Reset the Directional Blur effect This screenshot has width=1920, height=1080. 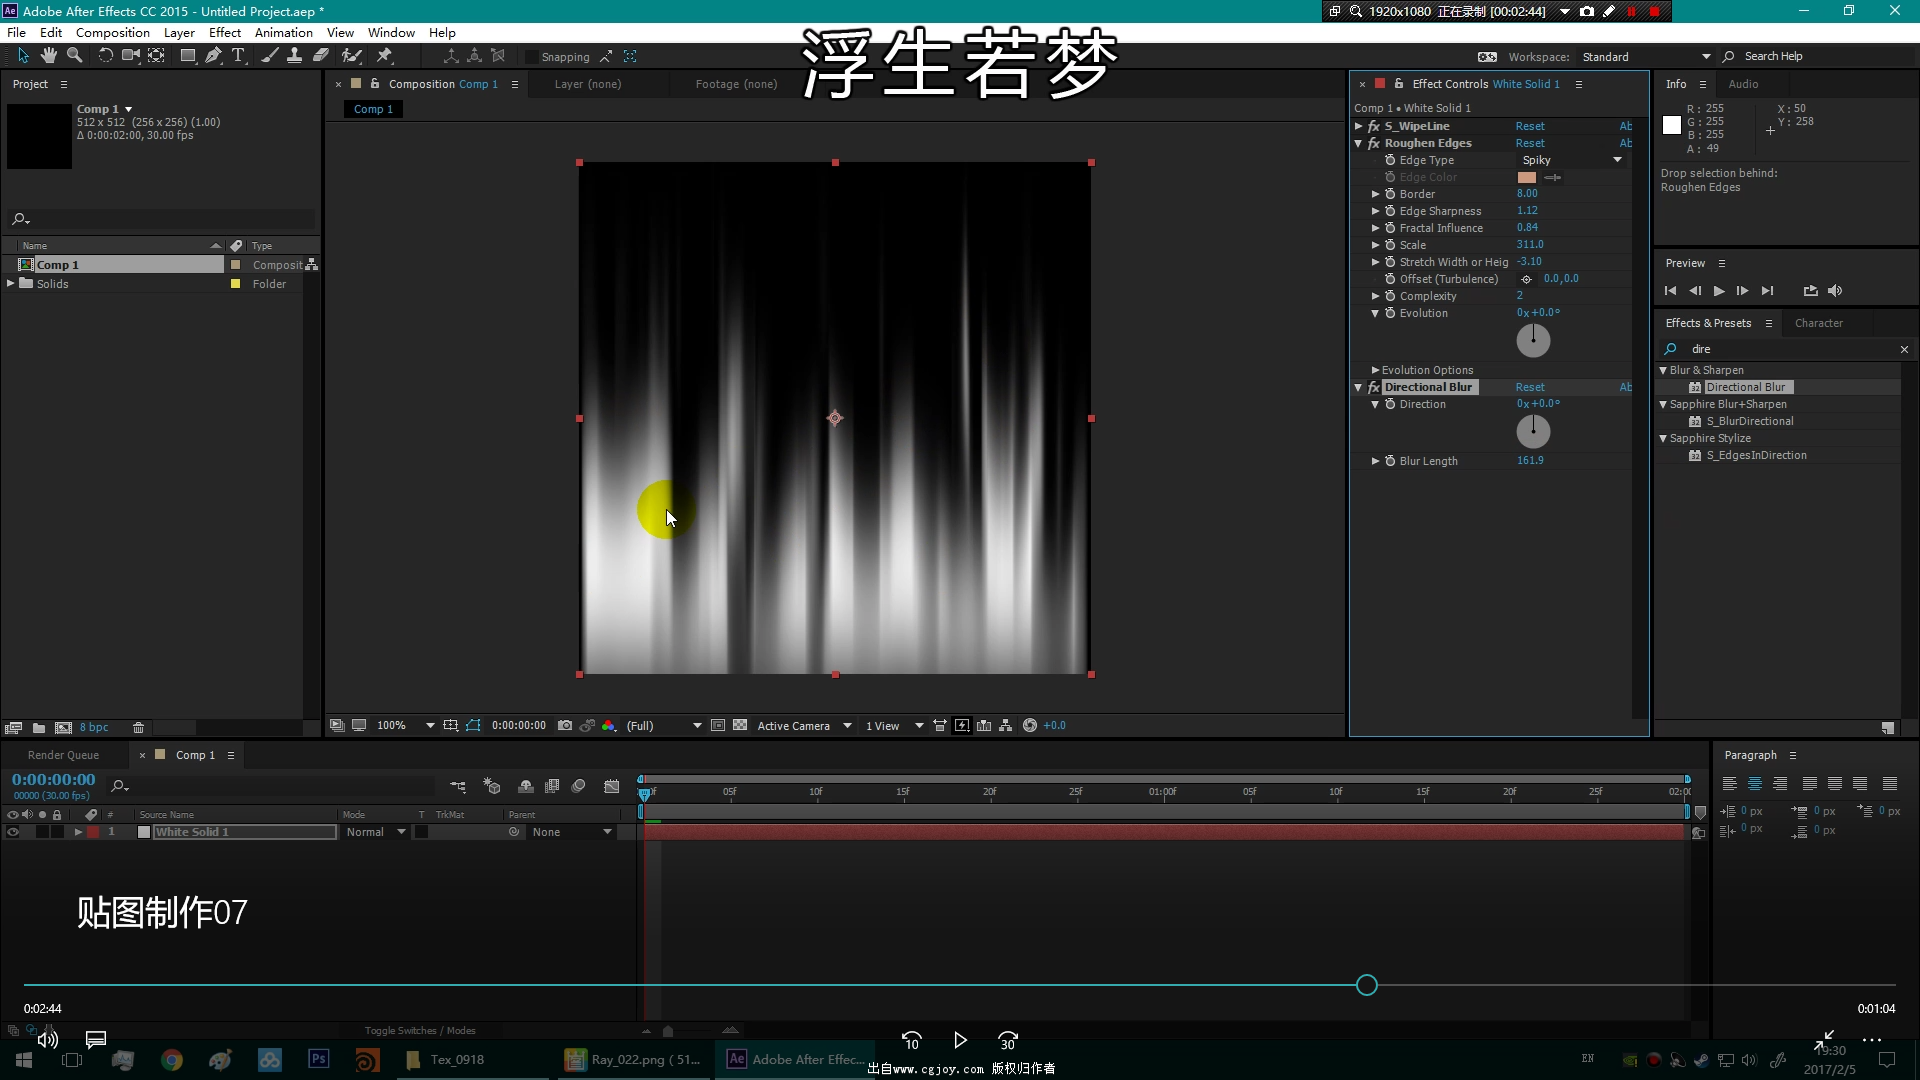[1530, 387]
